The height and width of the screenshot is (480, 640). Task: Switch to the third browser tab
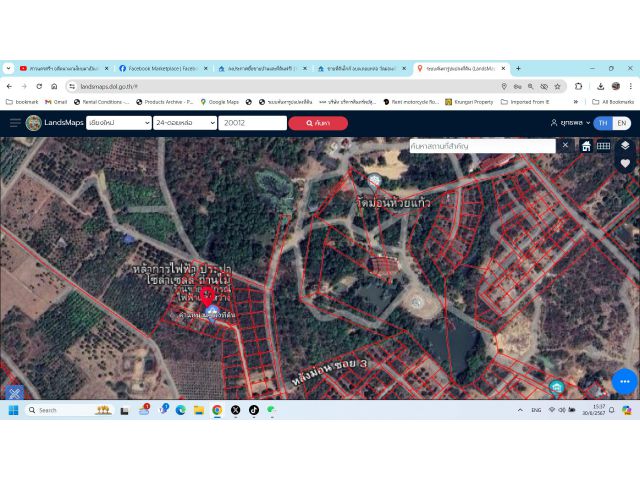coord(262,69)
